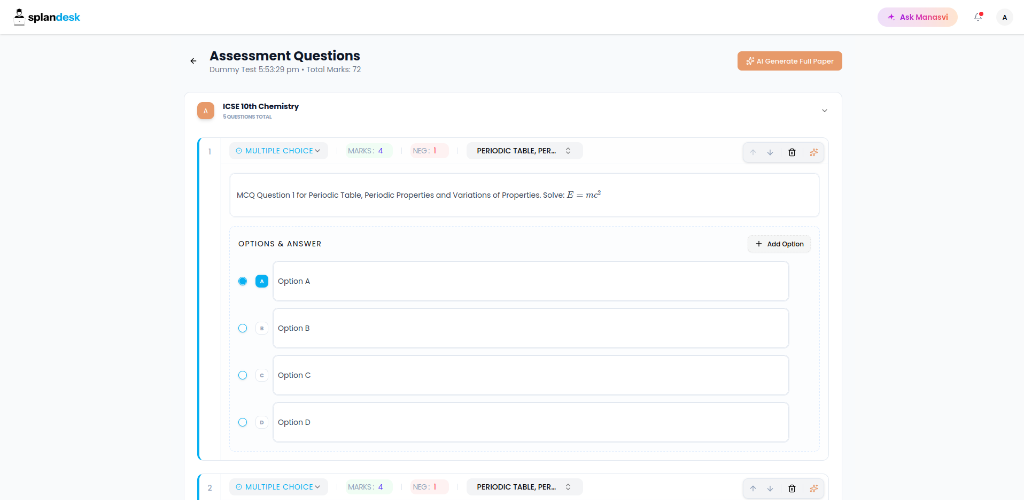Click the splandesk logo
Screen dimensions: 1024x500
(x=46, y=17)
